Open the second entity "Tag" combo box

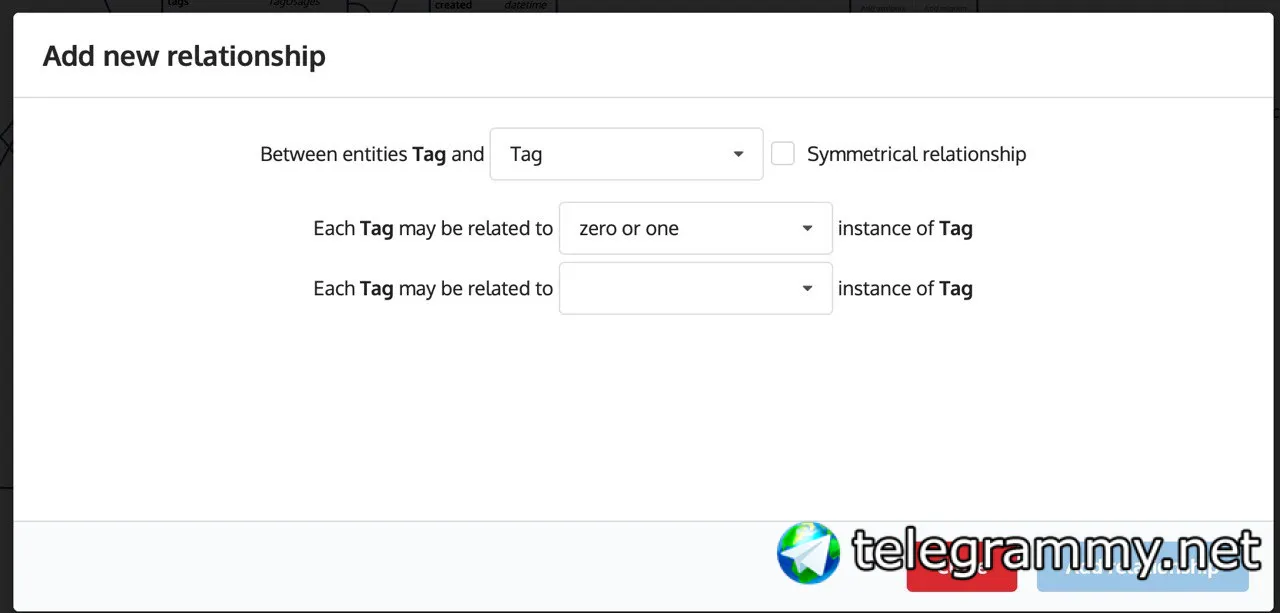(625, 154)
